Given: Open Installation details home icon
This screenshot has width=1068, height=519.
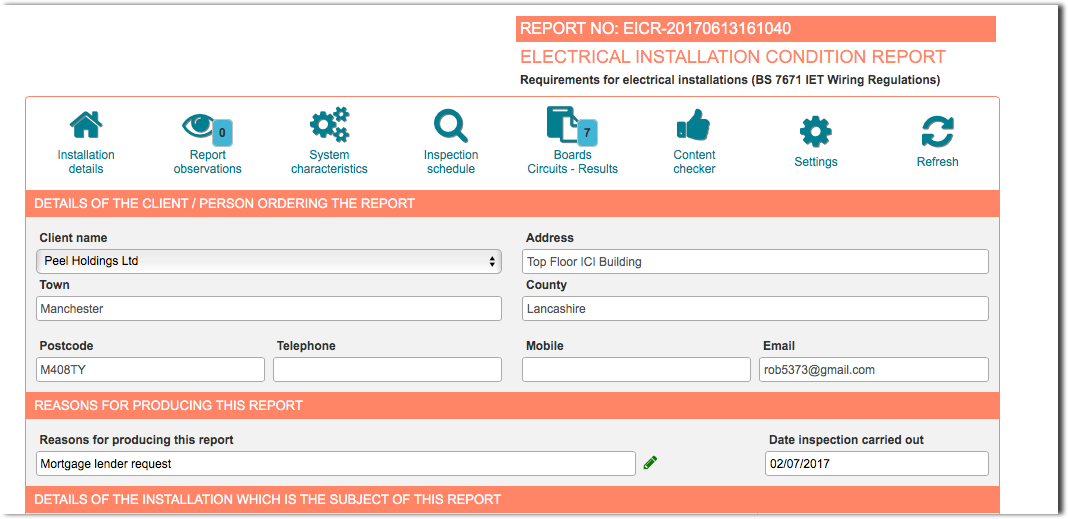Looking at the screenshot, I should (86, 125).
